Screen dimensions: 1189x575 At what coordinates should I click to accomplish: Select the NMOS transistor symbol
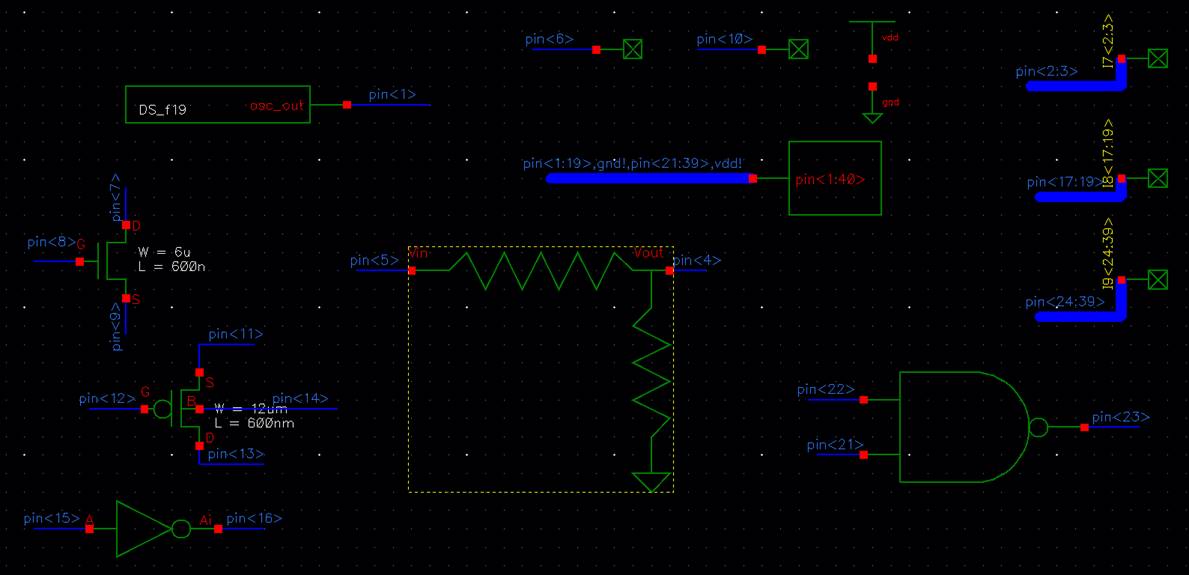pyautogui.click(x=113, y=262)
